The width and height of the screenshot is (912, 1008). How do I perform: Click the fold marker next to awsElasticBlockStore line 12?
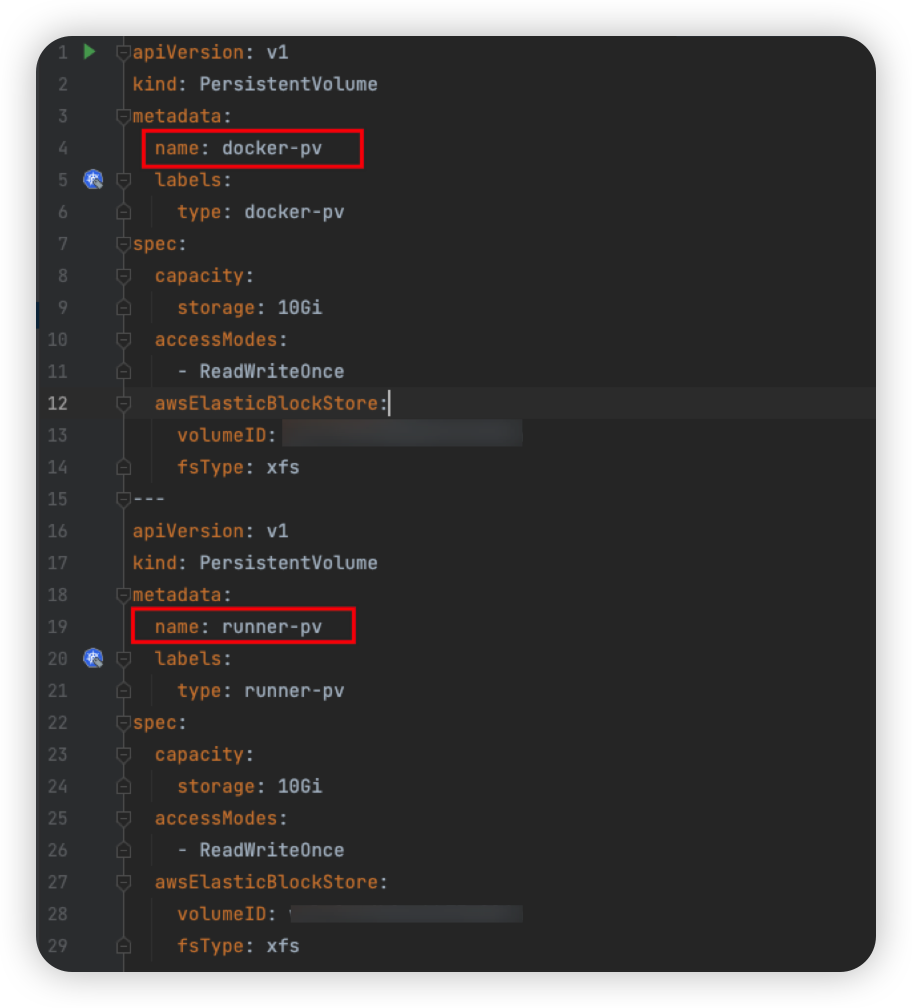[x=122, y=403]
